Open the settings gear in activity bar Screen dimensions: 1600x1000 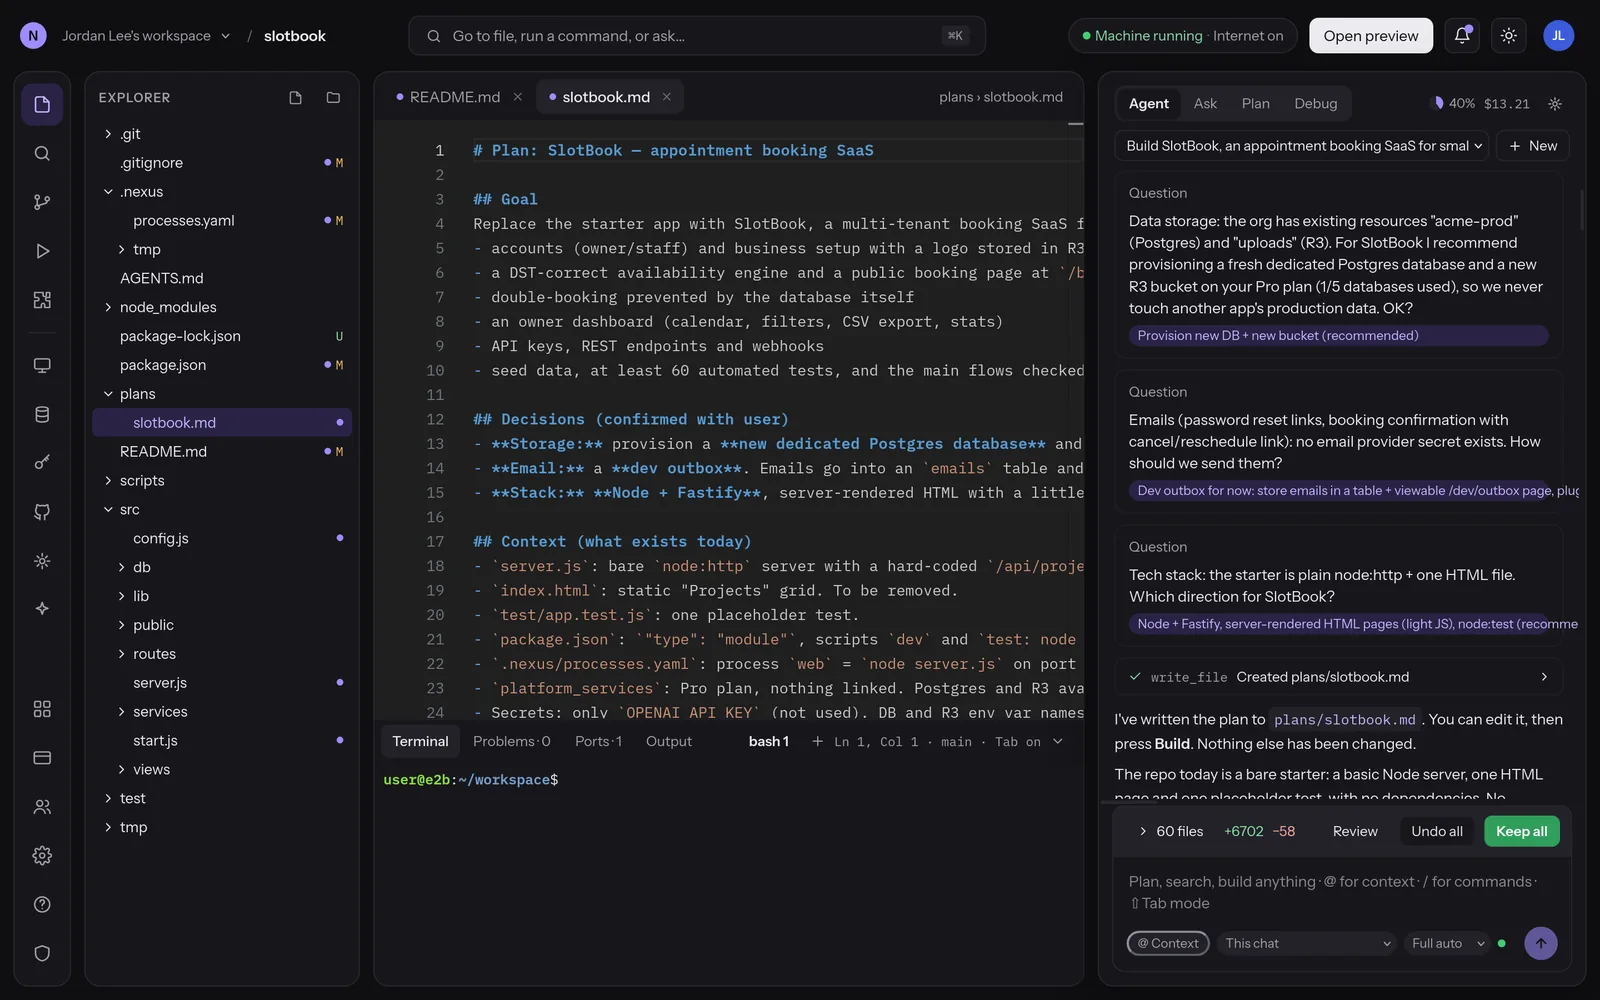(x=42, y=855)
